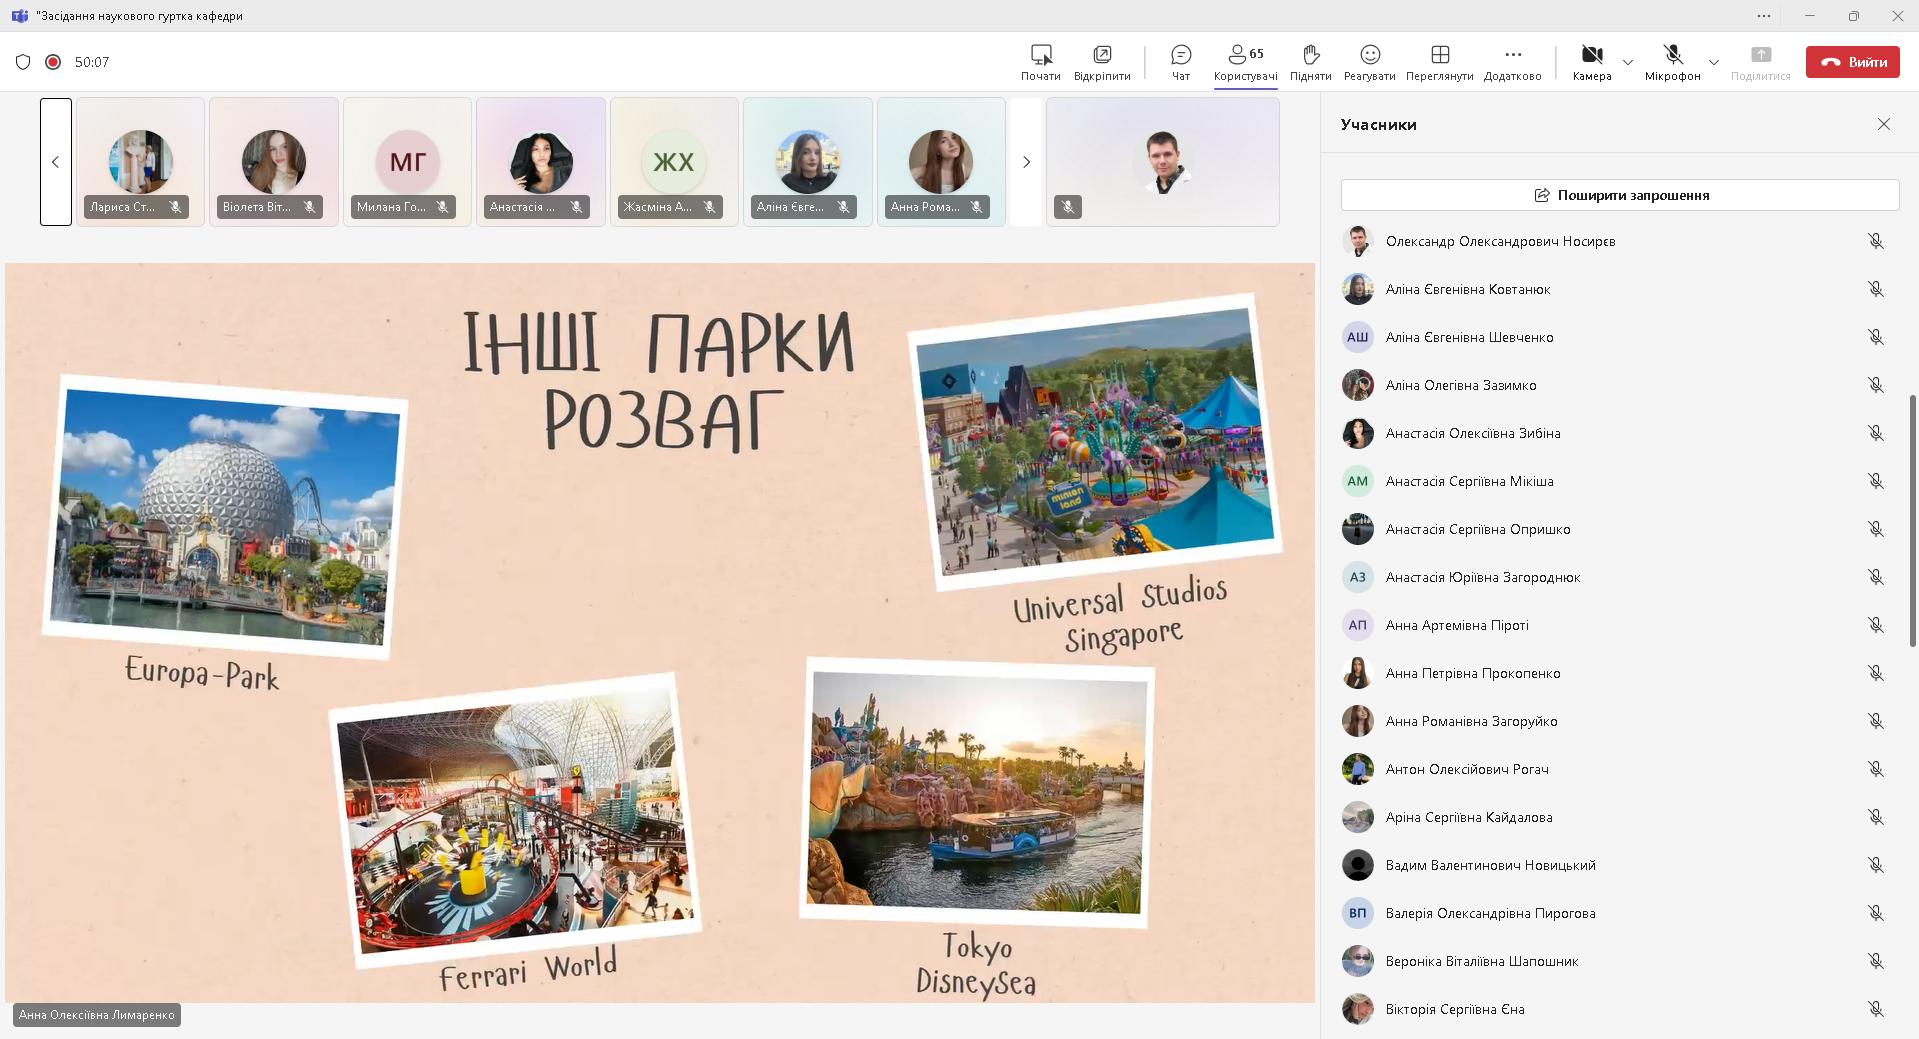This screenshot has width=1919, height=1039.
Task: Click mic icon beside Анастасія Сергіївна Мікіша
Action: 1876,481
